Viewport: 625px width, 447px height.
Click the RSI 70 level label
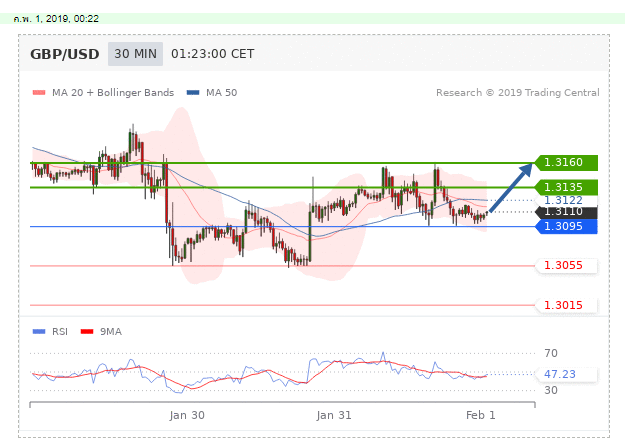click(x=551, y=353)
